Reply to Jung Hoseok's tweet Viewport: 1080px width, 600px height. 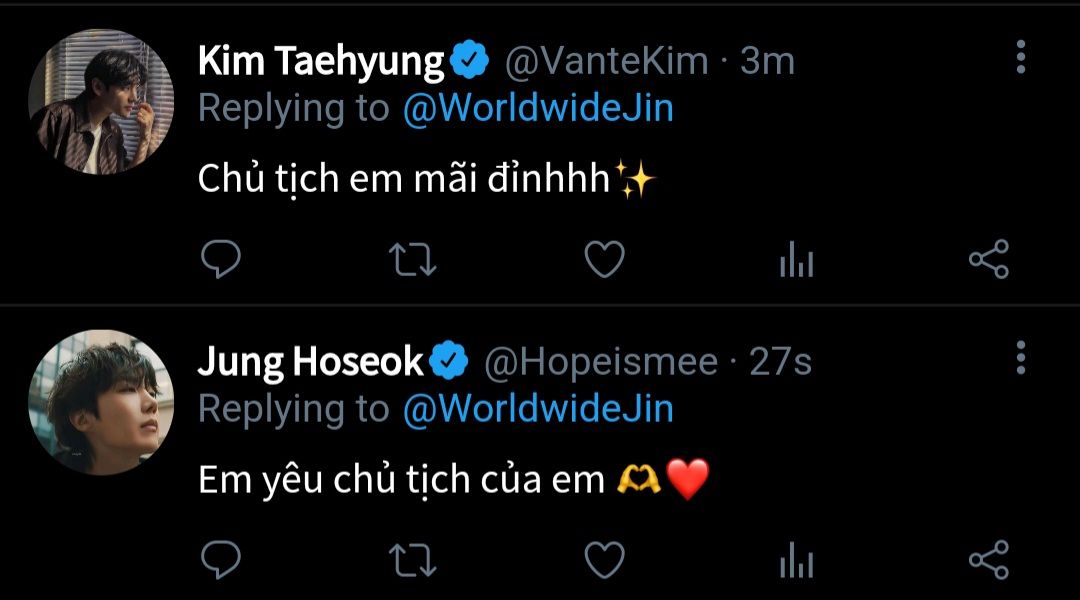(x=220, y=559)
